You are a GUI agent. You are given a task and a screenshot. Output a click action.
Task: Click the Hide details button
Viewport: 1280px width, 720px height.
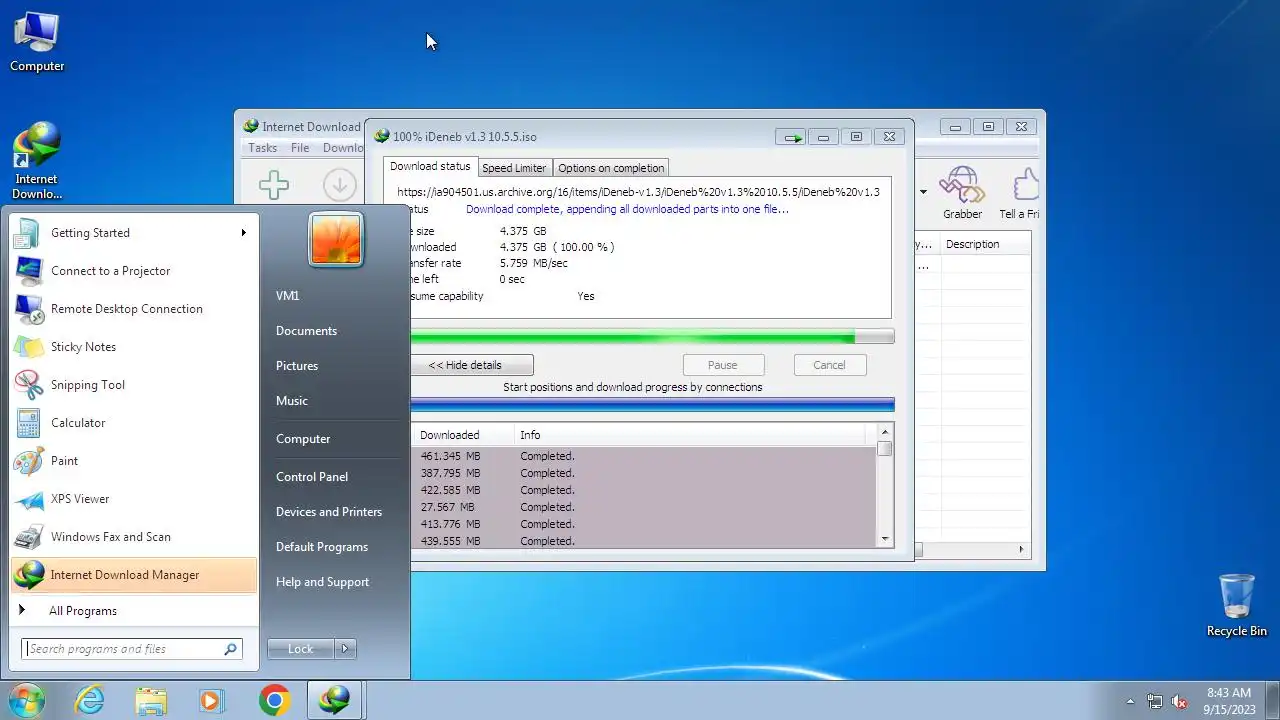click(471, 365)
